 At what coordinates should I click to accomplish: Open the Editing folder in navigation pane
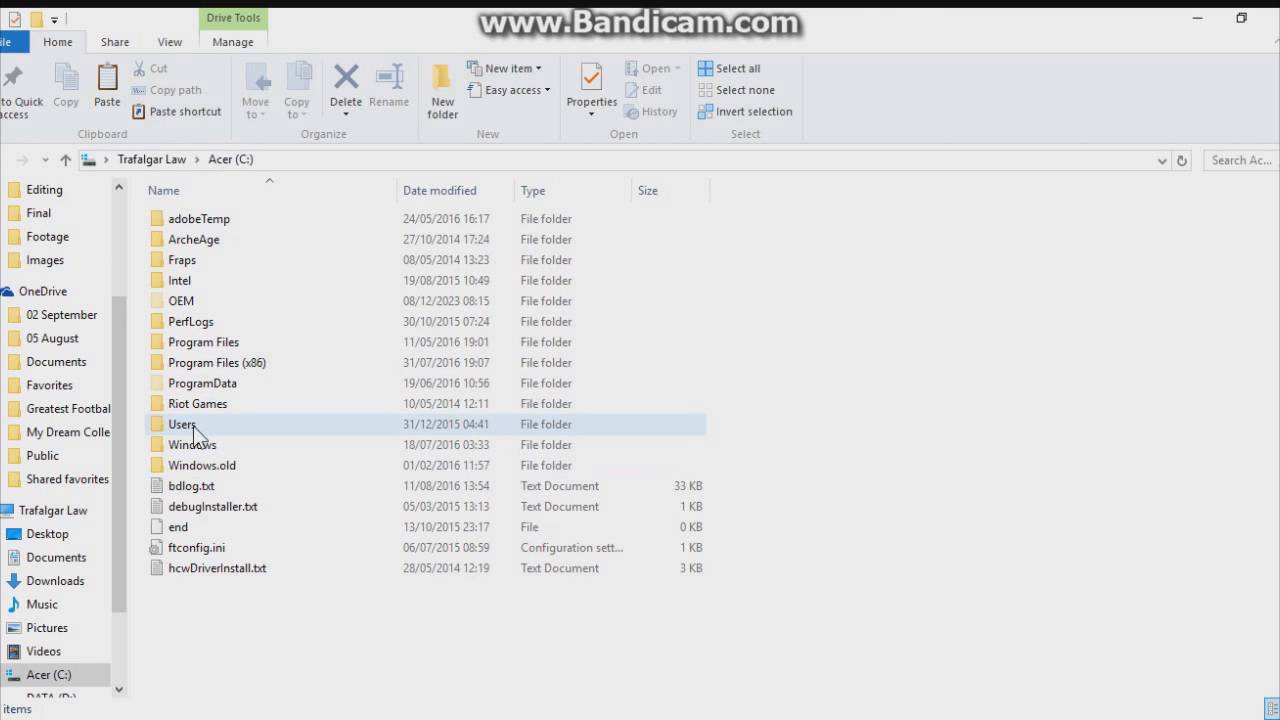click(44, 189)
